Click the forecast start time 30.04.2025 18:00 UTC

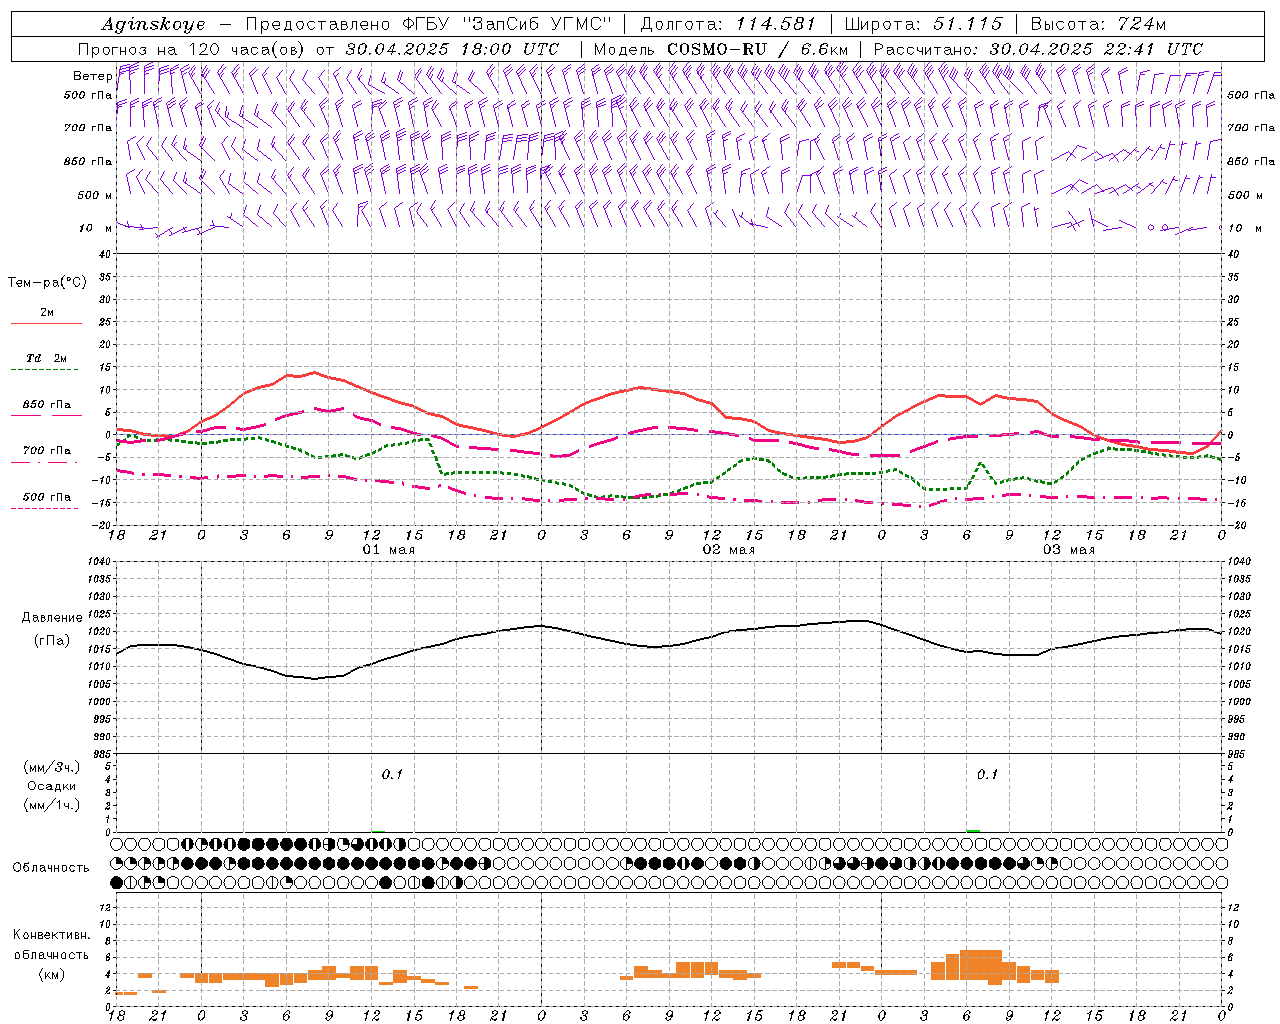pyautogui.click(x=452, y=49)
